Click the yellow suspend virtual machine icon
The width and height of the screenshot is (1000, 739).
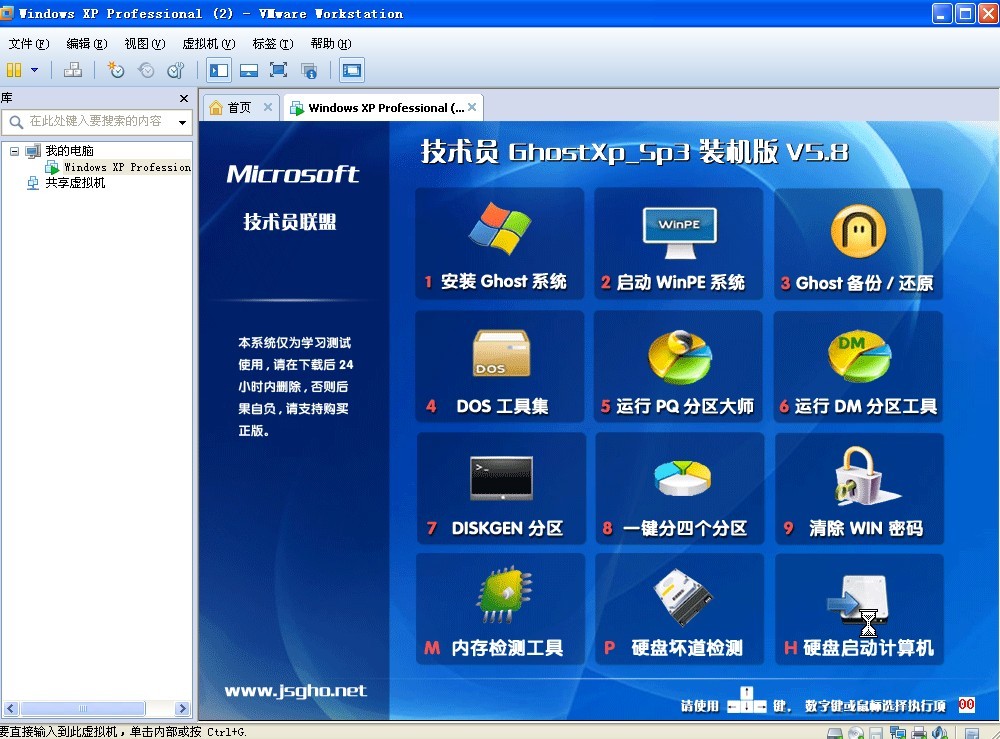14,70
